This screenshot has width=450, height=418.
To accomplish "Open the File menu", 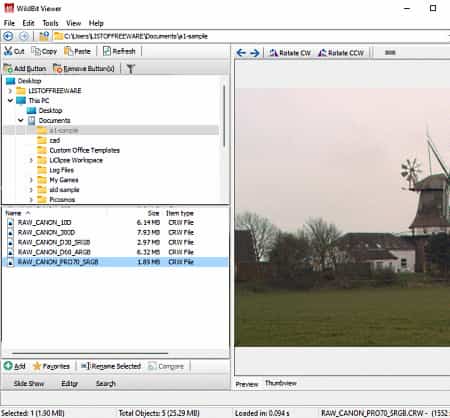I will click(x=9, y=23).
